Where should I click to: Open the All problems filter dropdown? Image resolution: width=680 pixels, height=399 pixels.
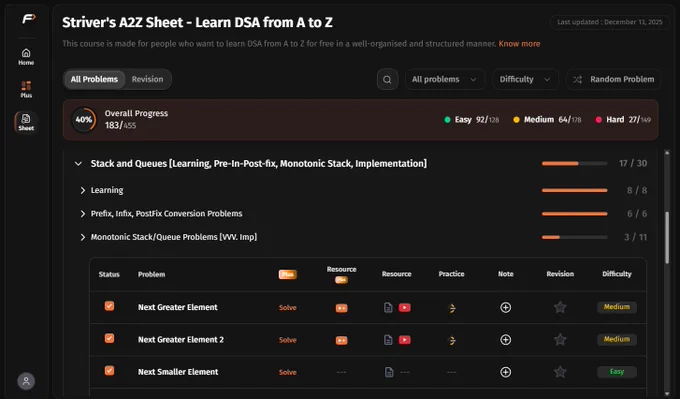click(x=445, y=79)
